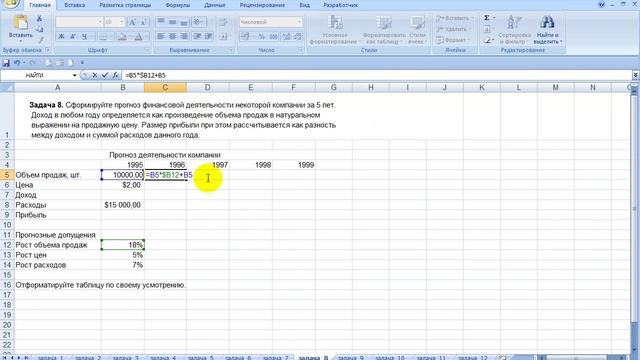Click the Decrease Font Size icon

click(143, 22)
